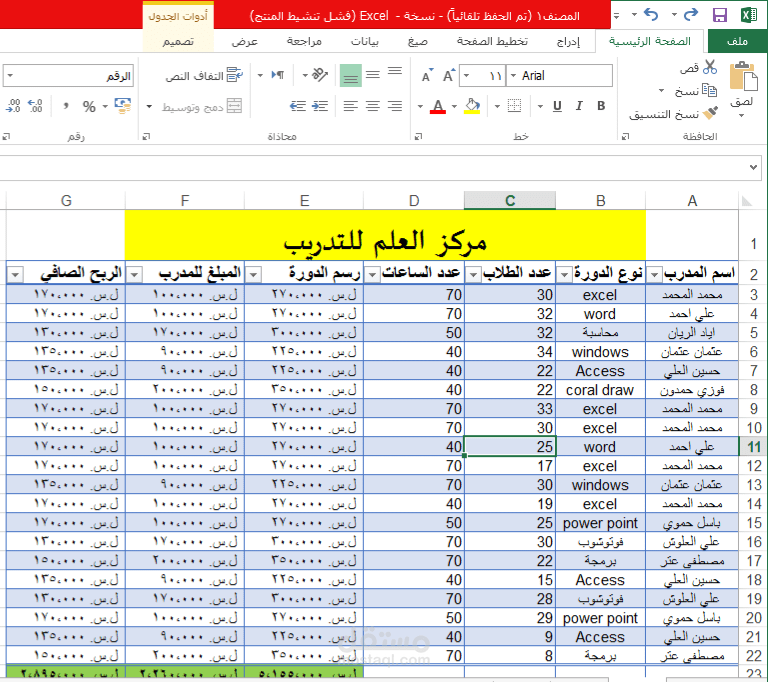Open filter for نوع الدورة column
768x682 pixels.
564,275
